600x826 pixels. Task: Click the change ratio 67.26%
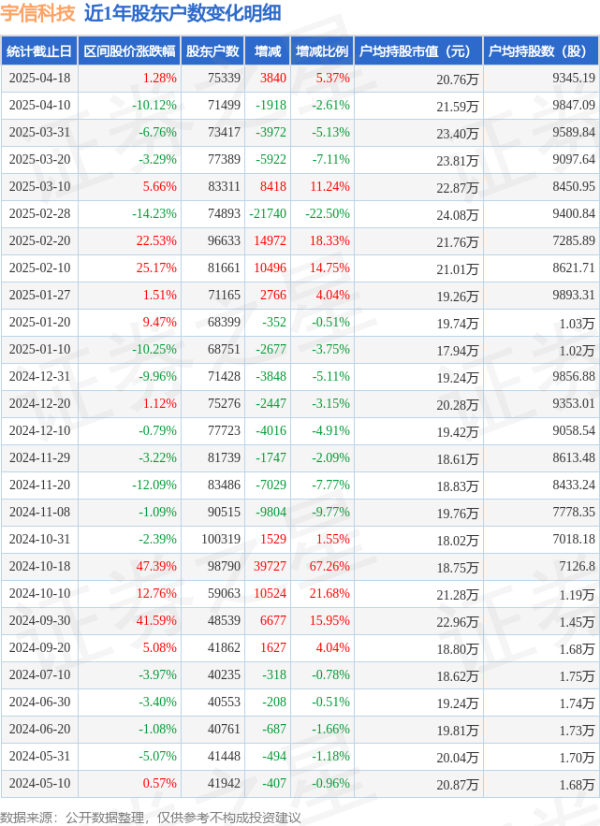point(330,566)
